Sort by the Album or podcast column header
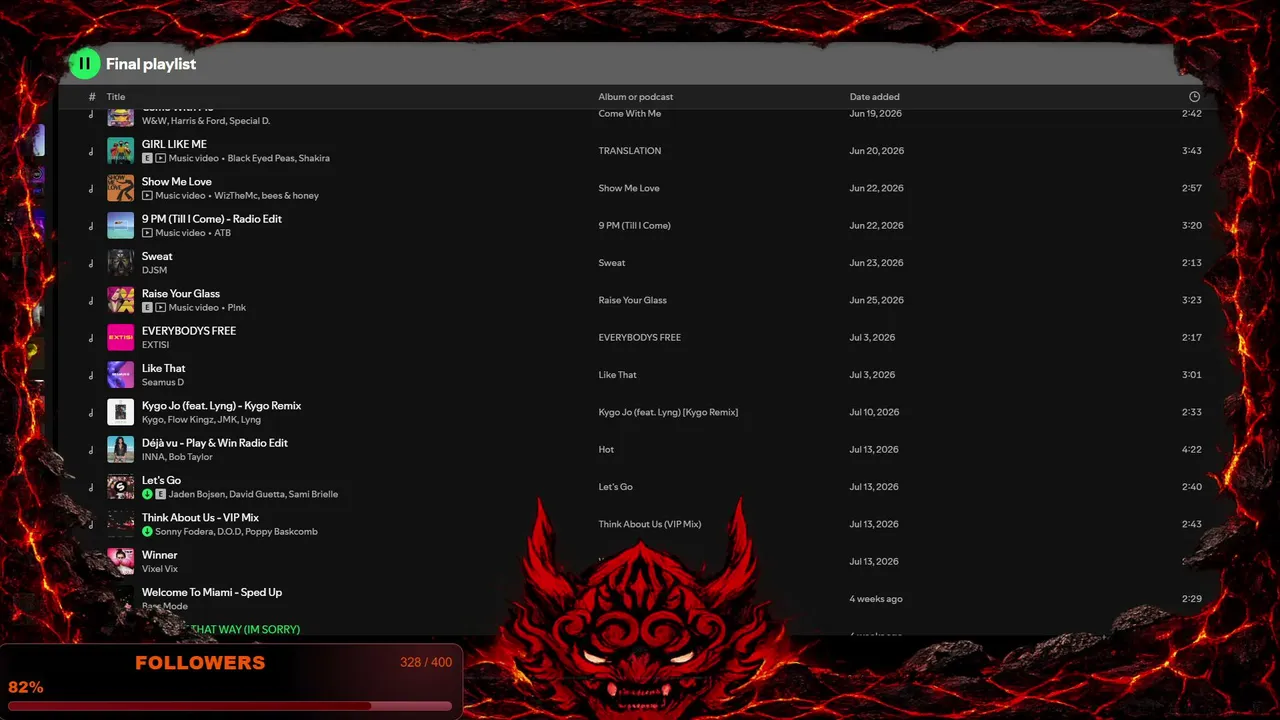The width and height of the screenshot is (1280, 720). click(x=636, y=97)
